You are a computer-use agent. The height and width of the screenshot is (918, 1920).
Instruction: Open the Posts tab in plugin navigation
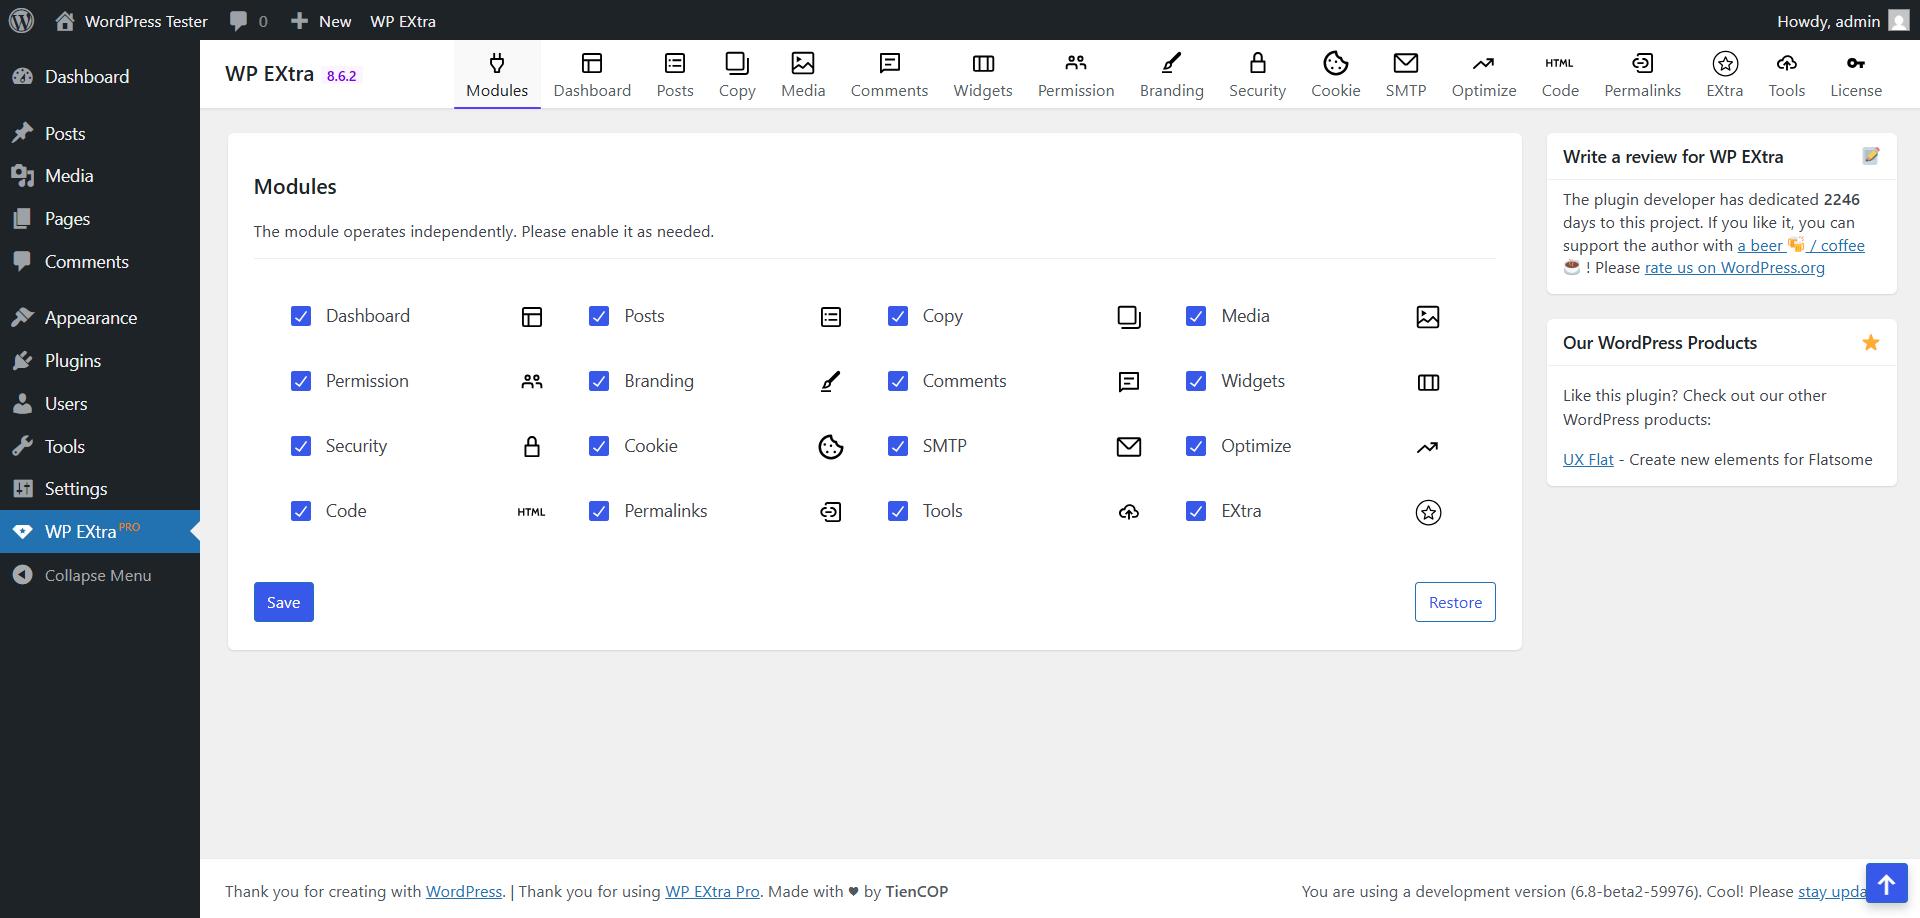(675, 75)
